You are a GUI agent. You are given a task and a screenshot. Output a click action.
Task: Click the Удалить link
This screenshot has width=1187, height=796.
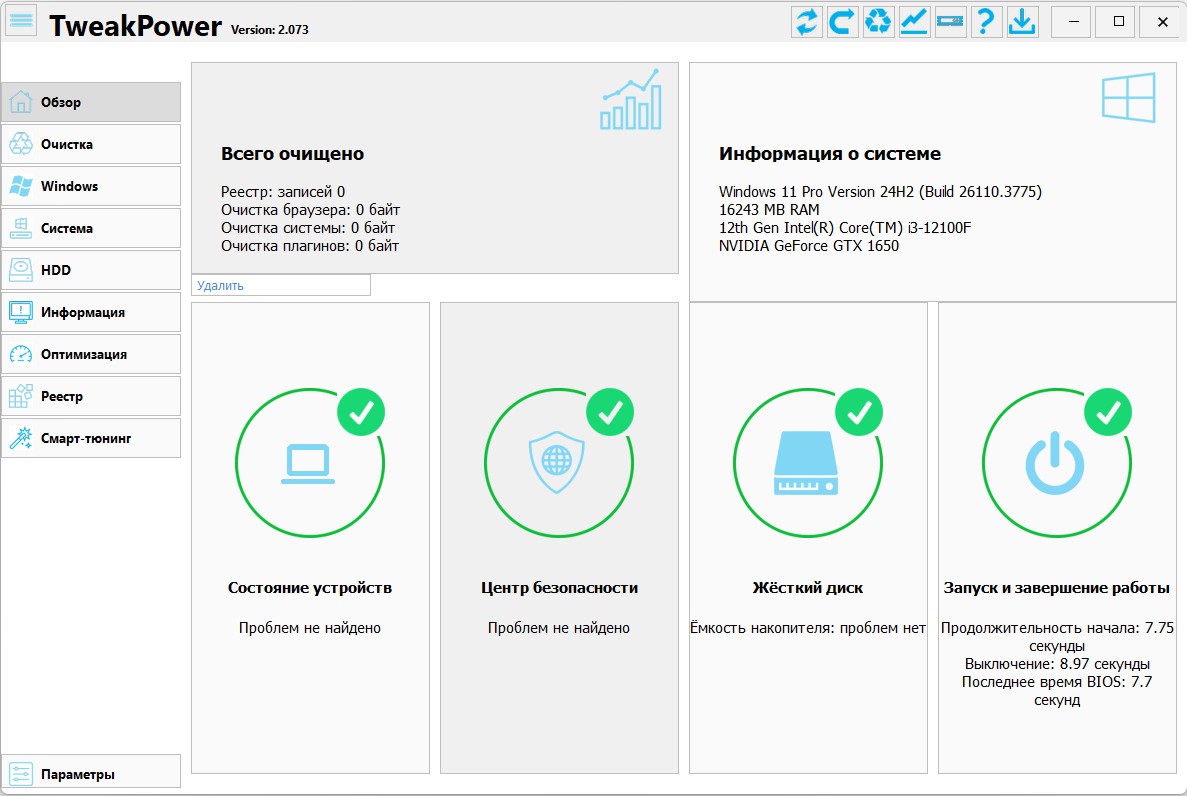tap(220, 286)
